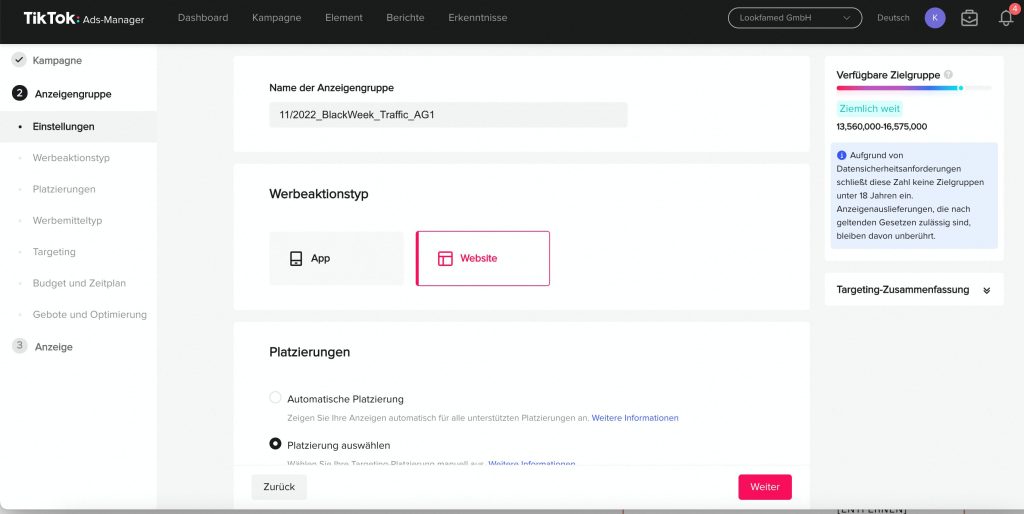Click the info icon in the blue notice
This screenshot has width=1024, height=514.
(842, 155)
